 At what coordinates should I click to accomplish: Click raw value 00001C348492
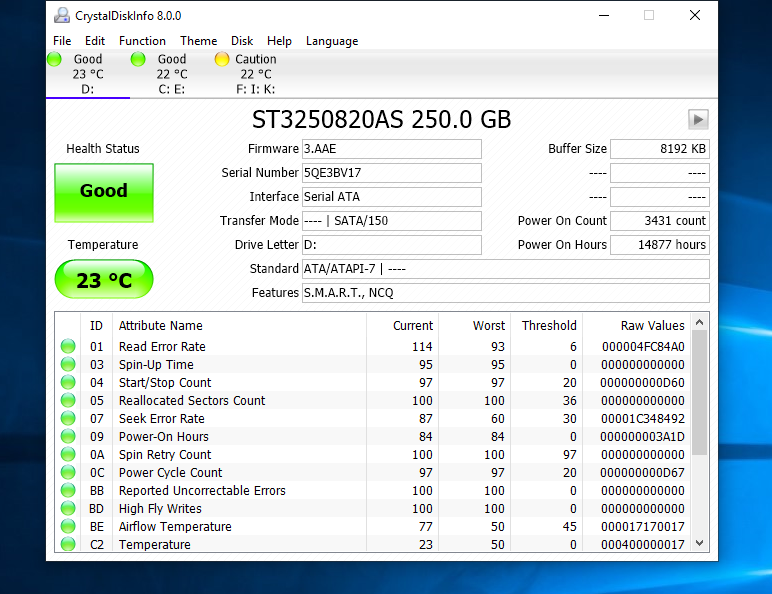tap(643, 419)
